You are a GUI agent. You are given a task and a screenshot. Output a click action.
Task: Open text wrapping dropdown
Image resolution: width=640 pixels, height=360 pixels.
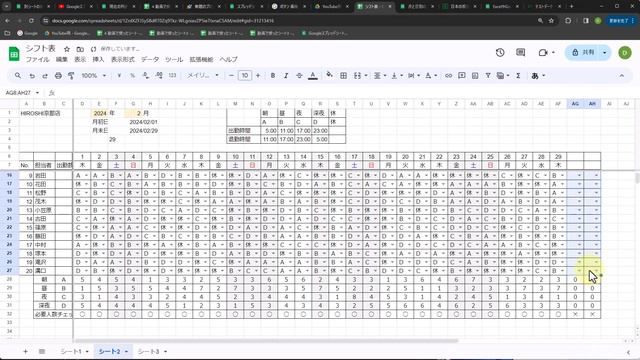[414, 76]
